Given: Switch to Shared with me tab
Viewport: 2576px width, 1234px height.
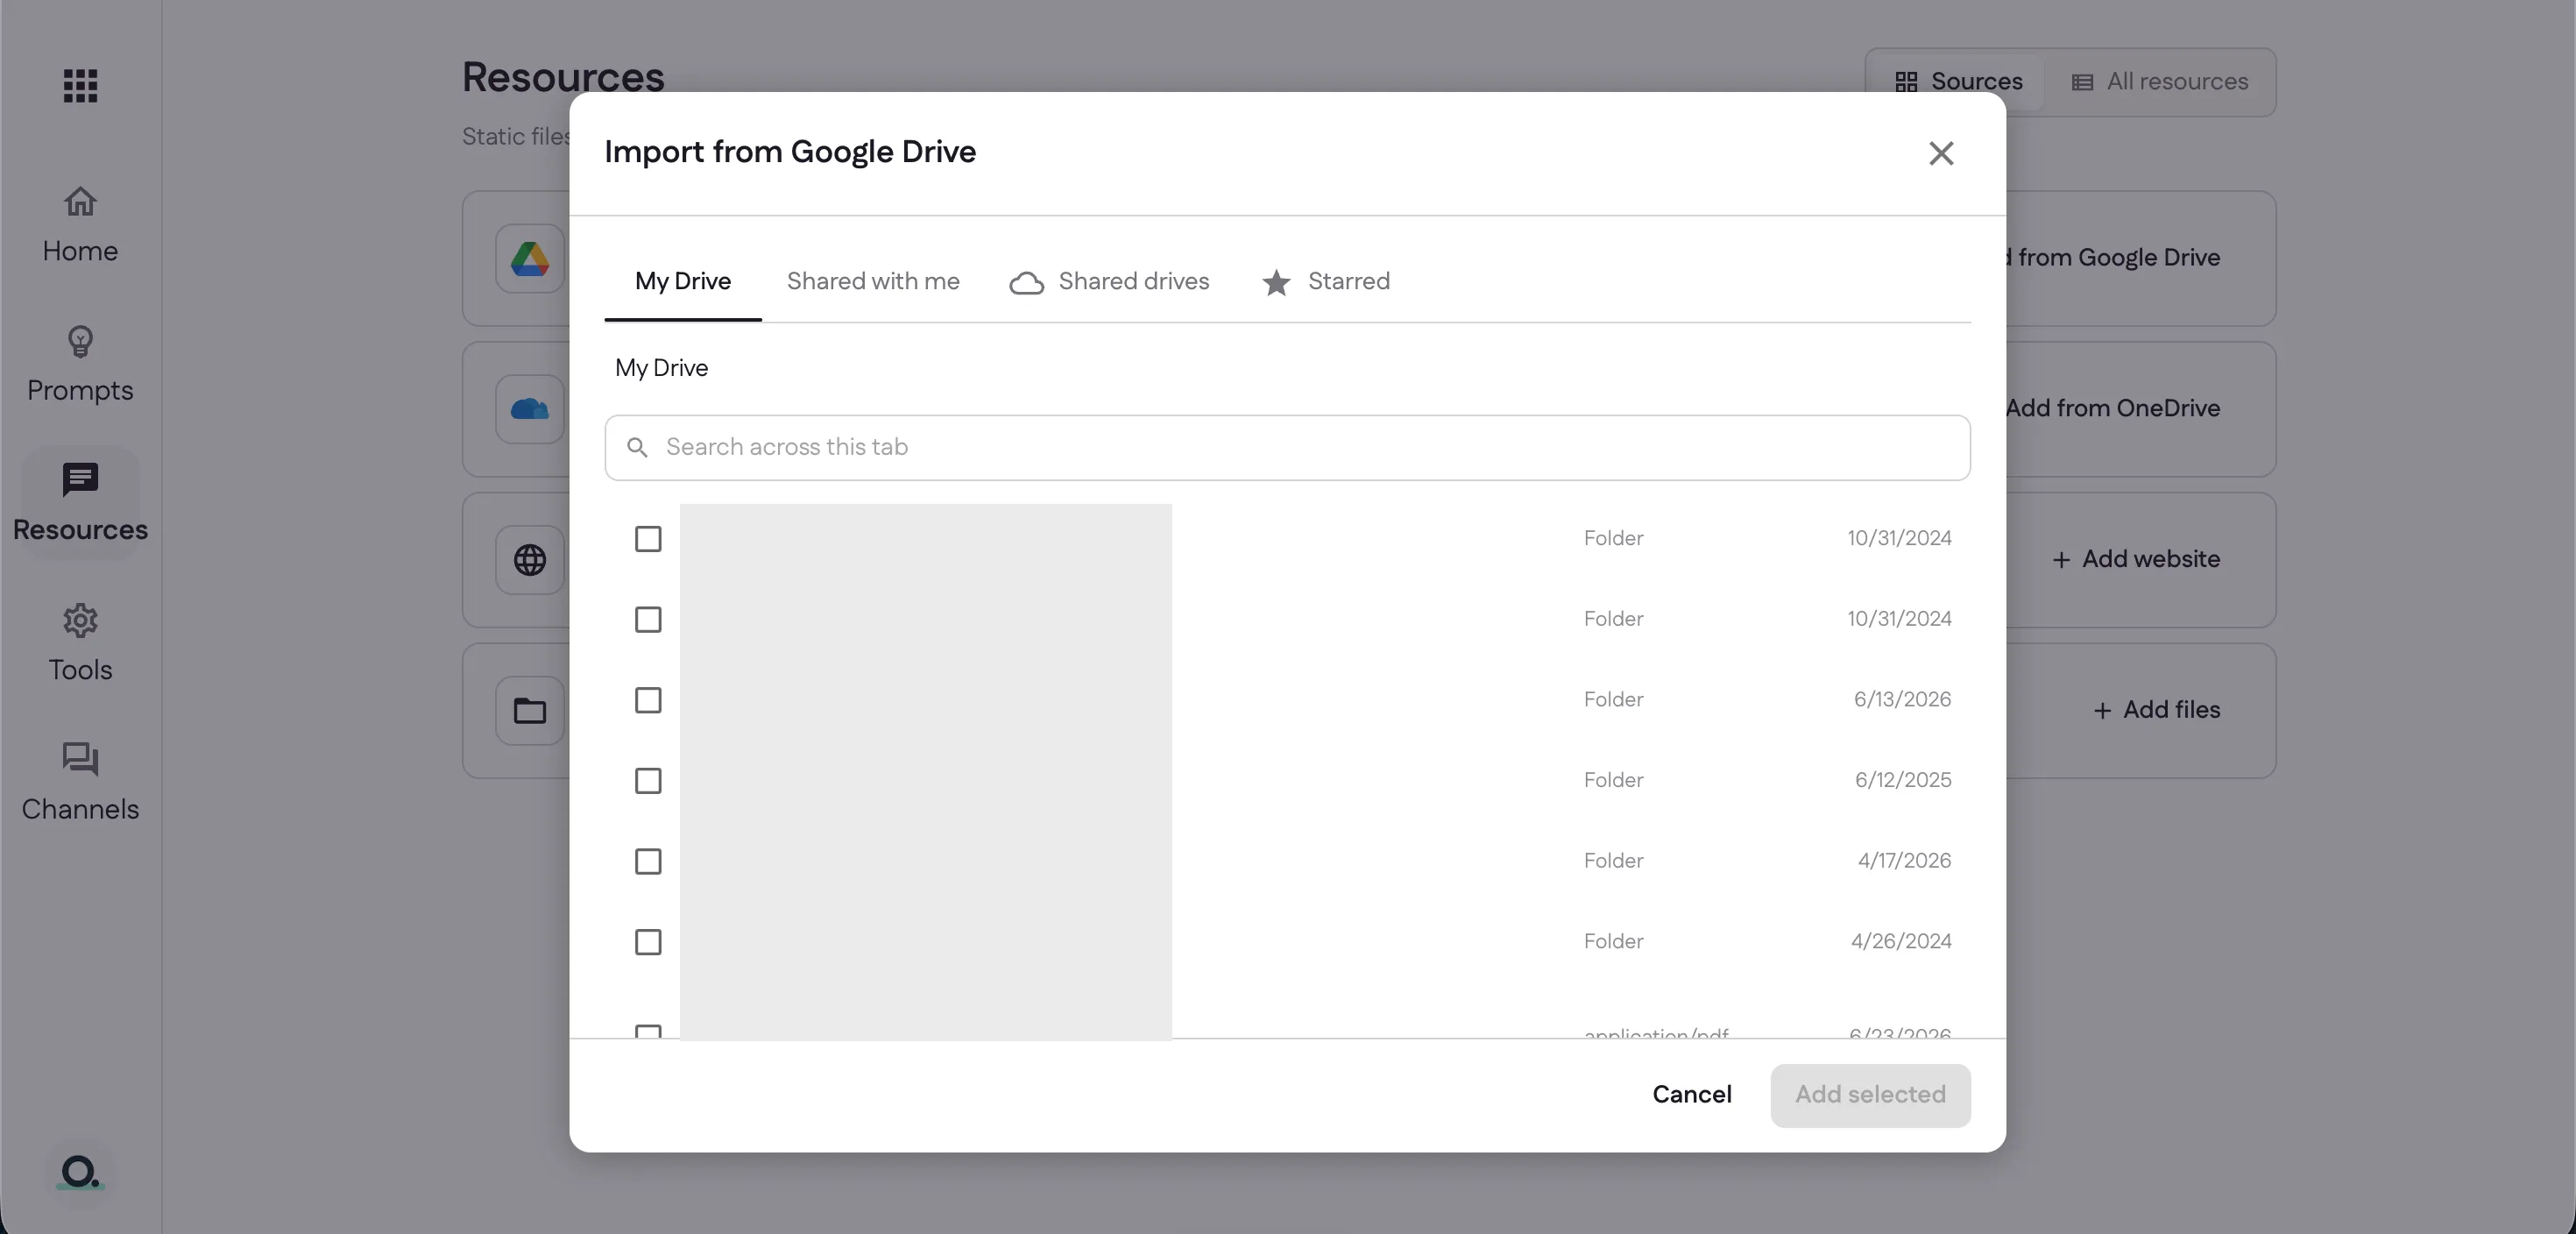Looking at the screenshot, I should pos(873,282).
